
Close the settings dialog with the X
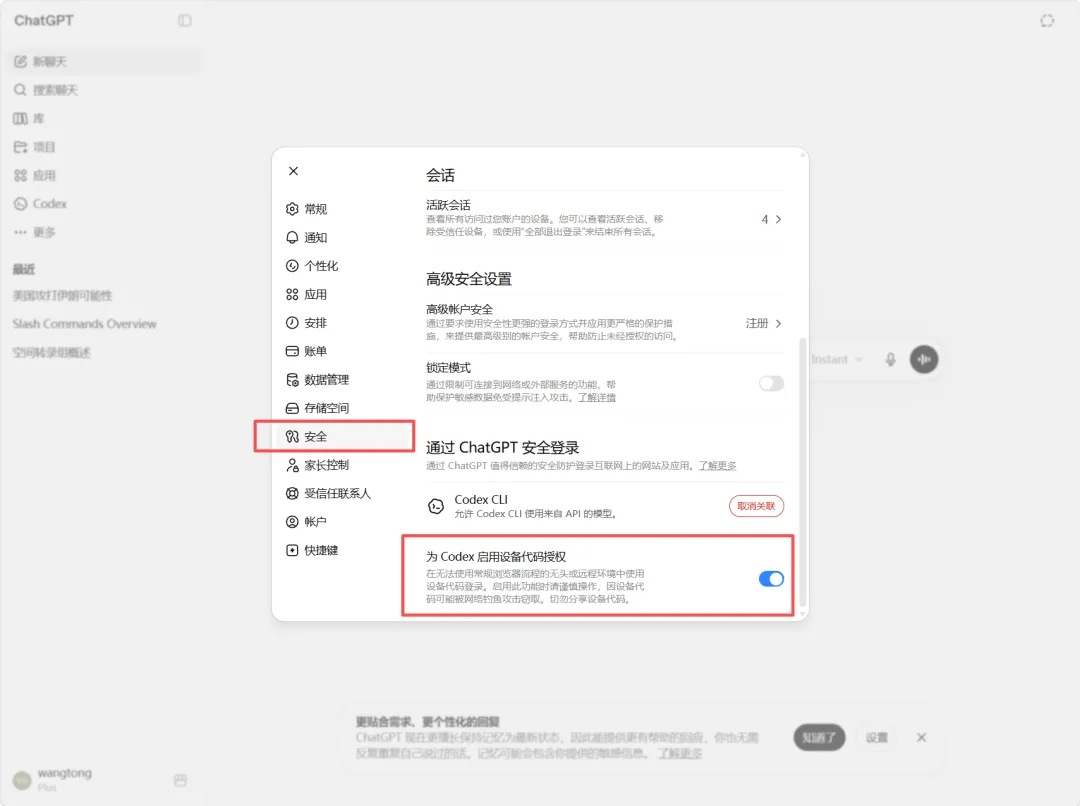click(293, 171)
